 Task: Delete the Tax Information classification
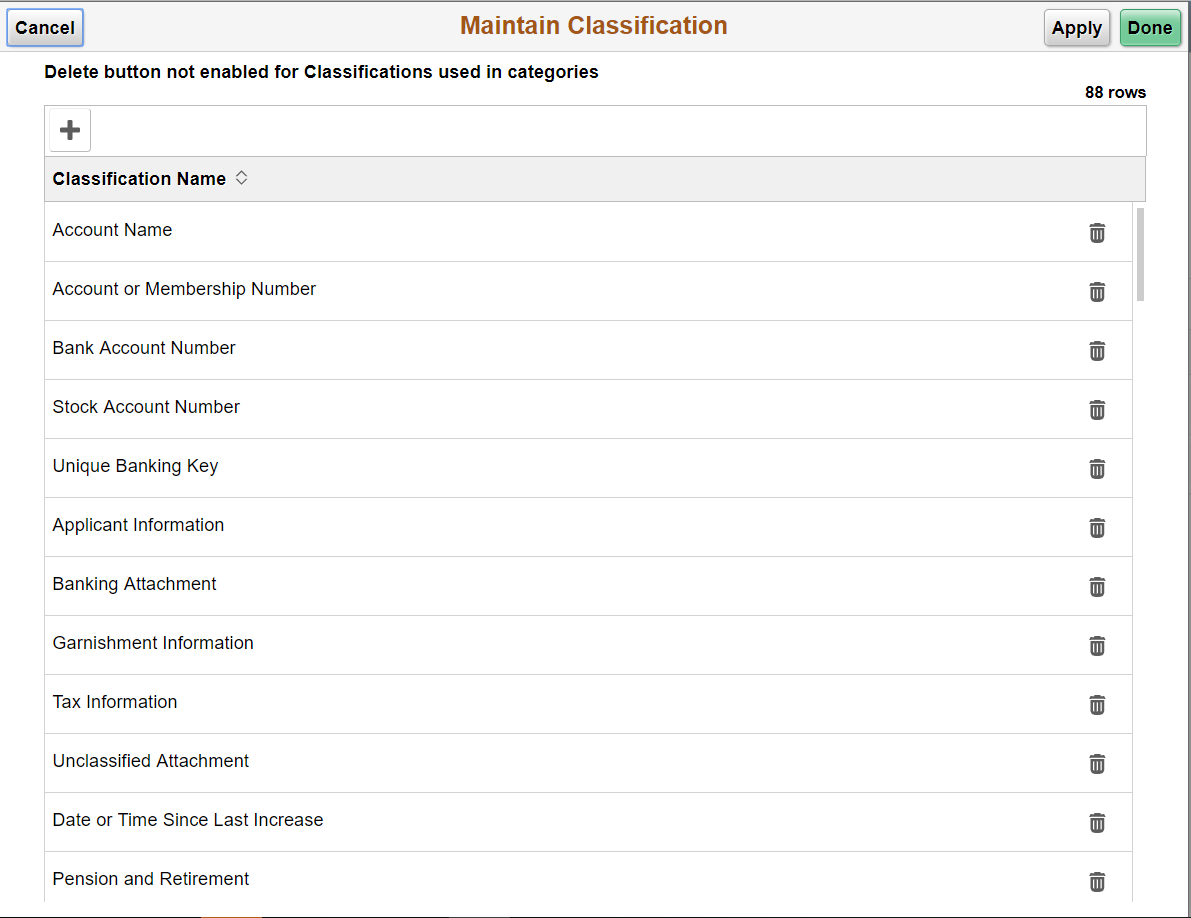1097,705
